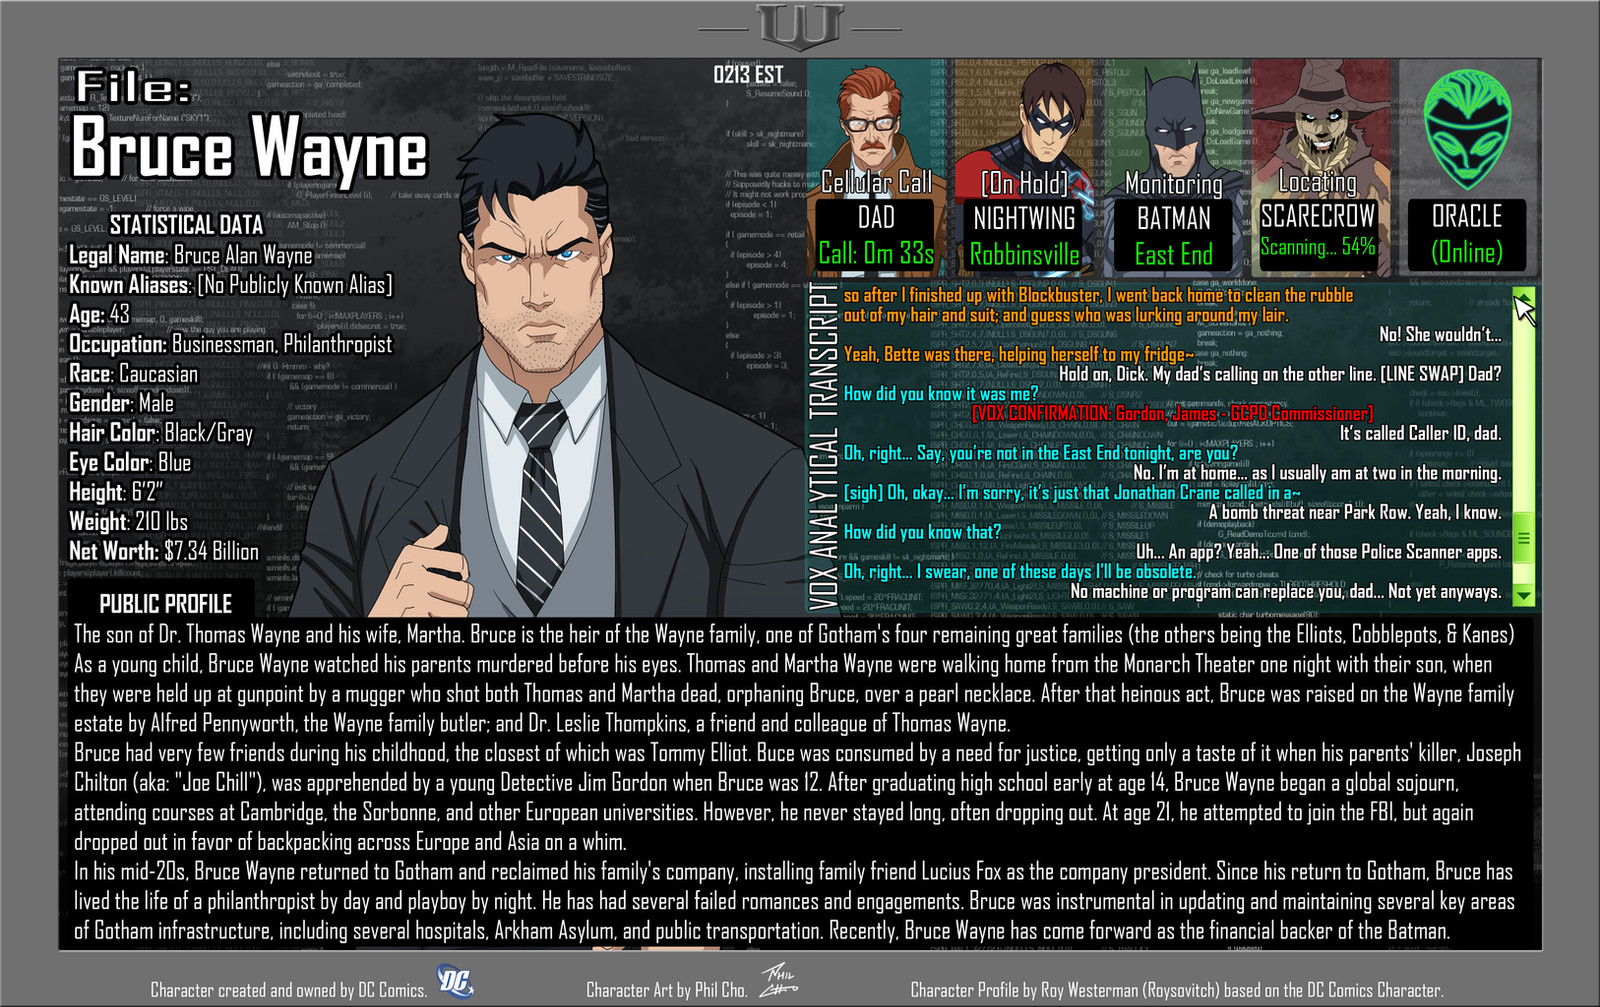Click line 'Yeah, Bette was there, helping herself'

coord(1019,355)
